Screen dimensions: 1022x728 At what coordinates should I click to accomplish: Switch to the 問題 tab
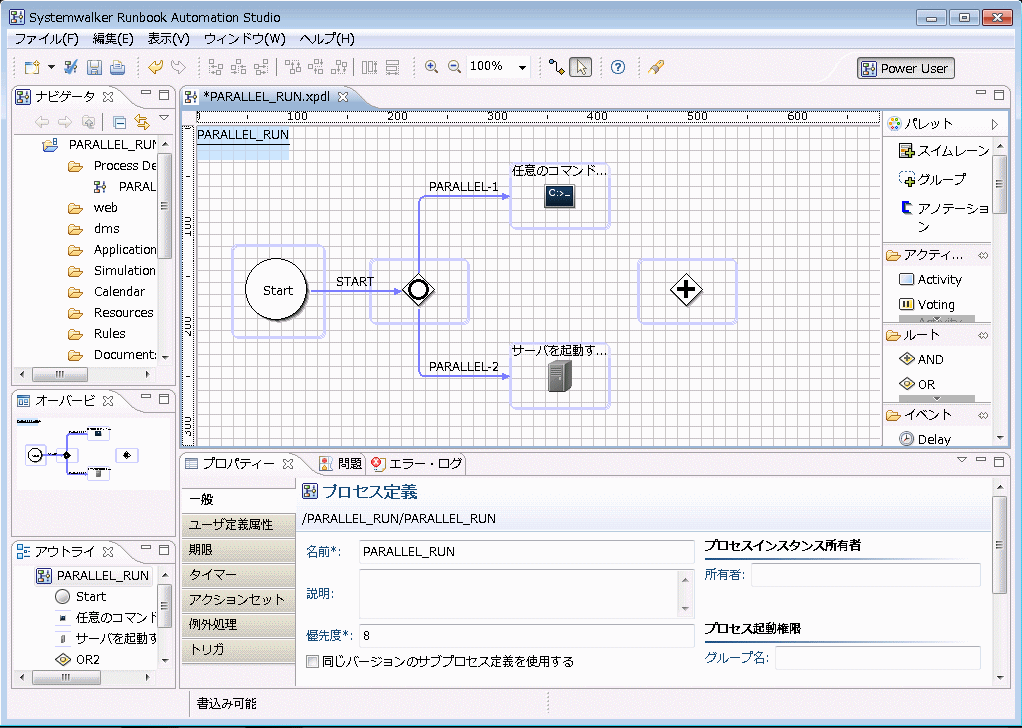[x=340, y=463]
